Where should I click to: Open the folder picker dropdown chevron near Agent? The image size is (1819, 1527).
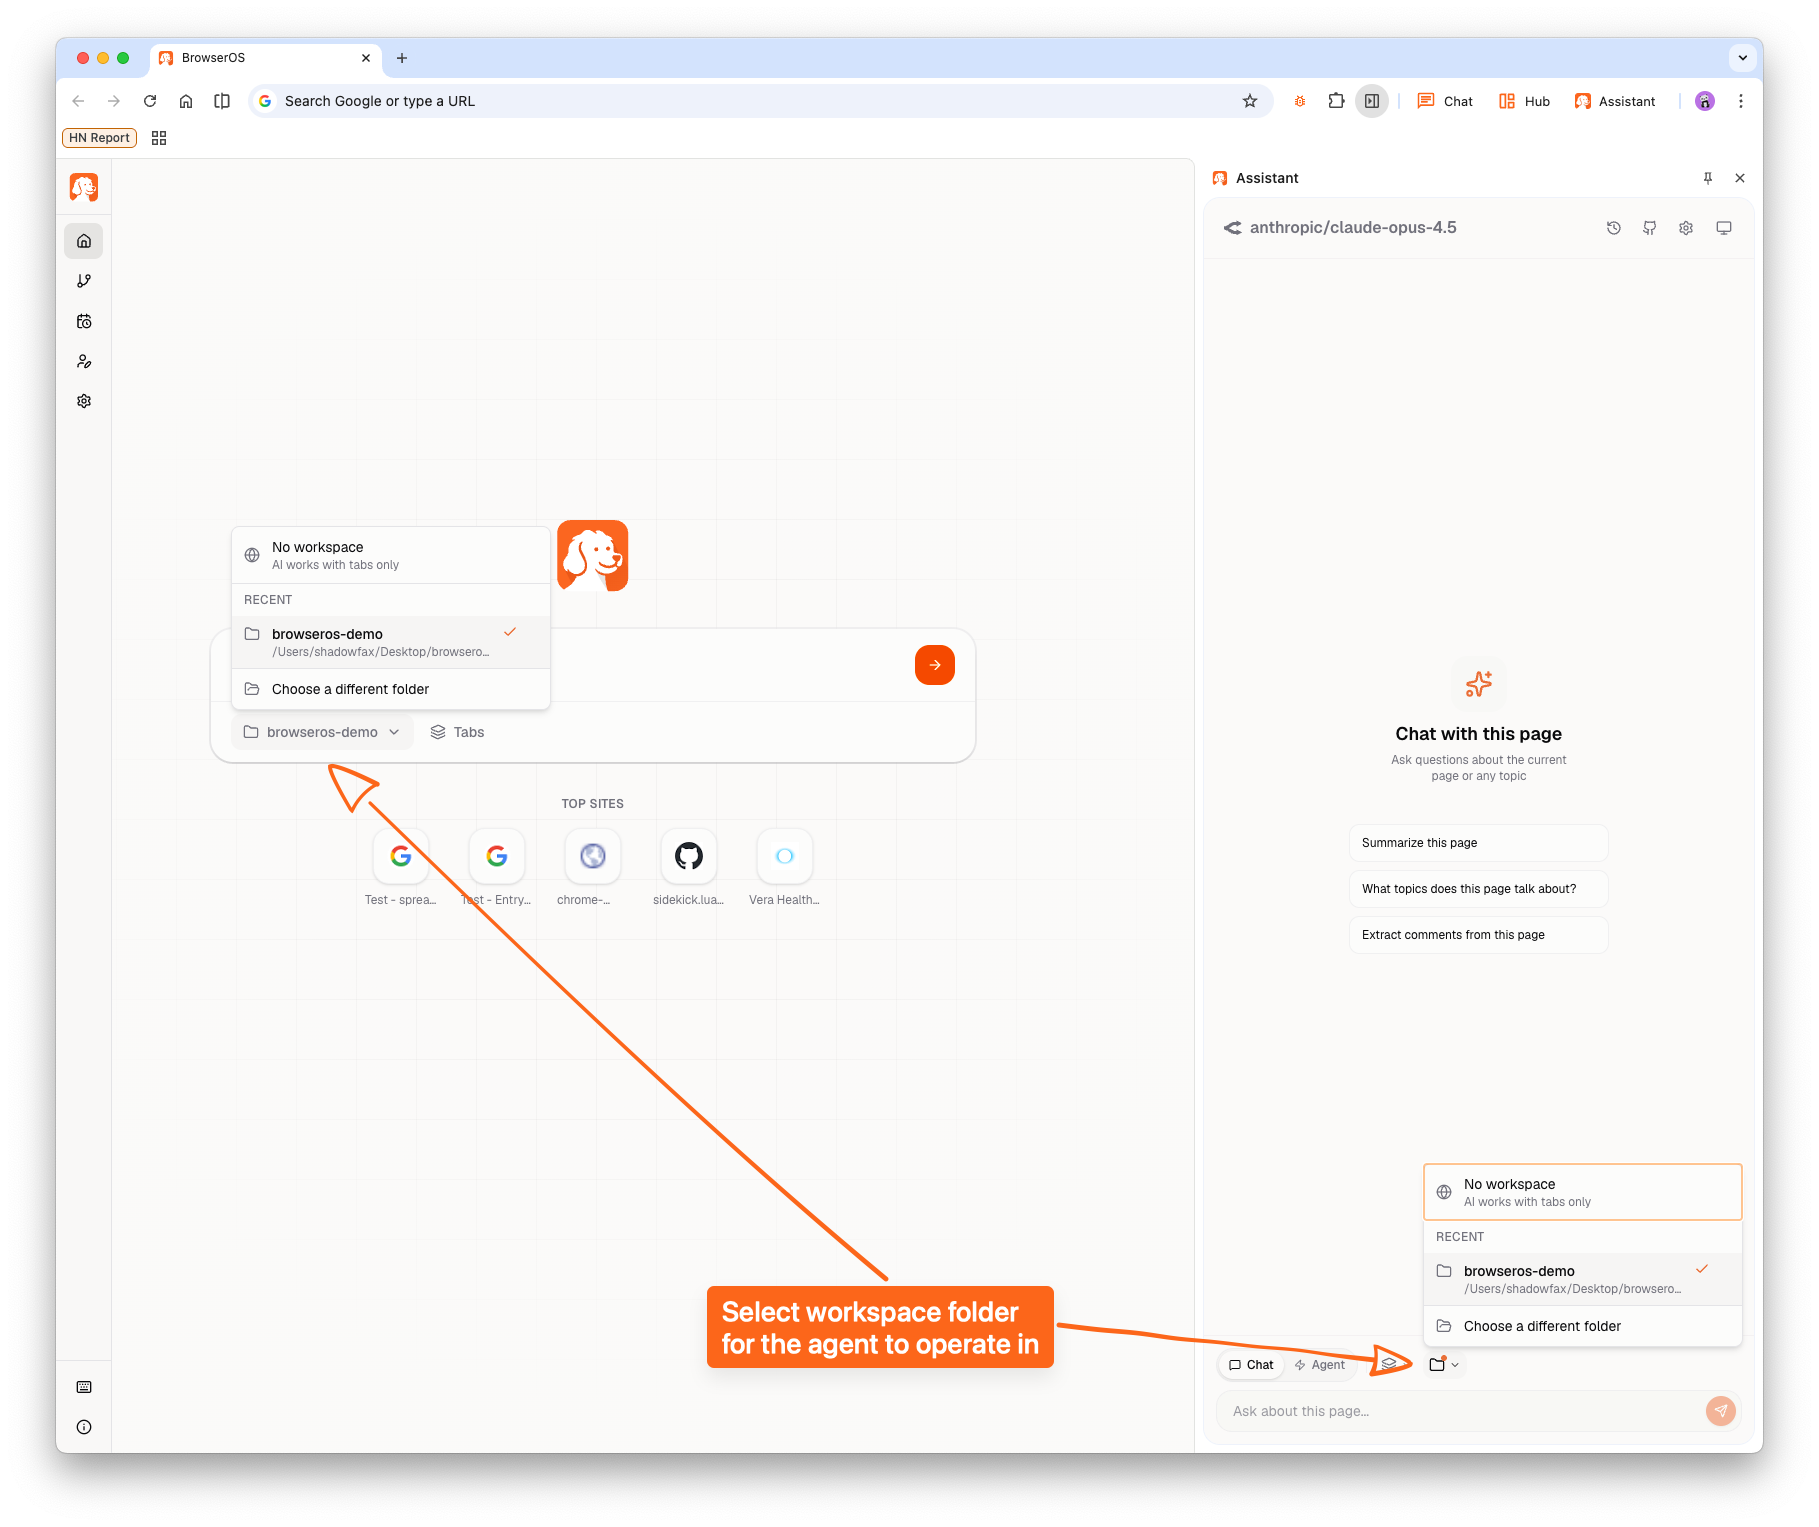1454,1364
